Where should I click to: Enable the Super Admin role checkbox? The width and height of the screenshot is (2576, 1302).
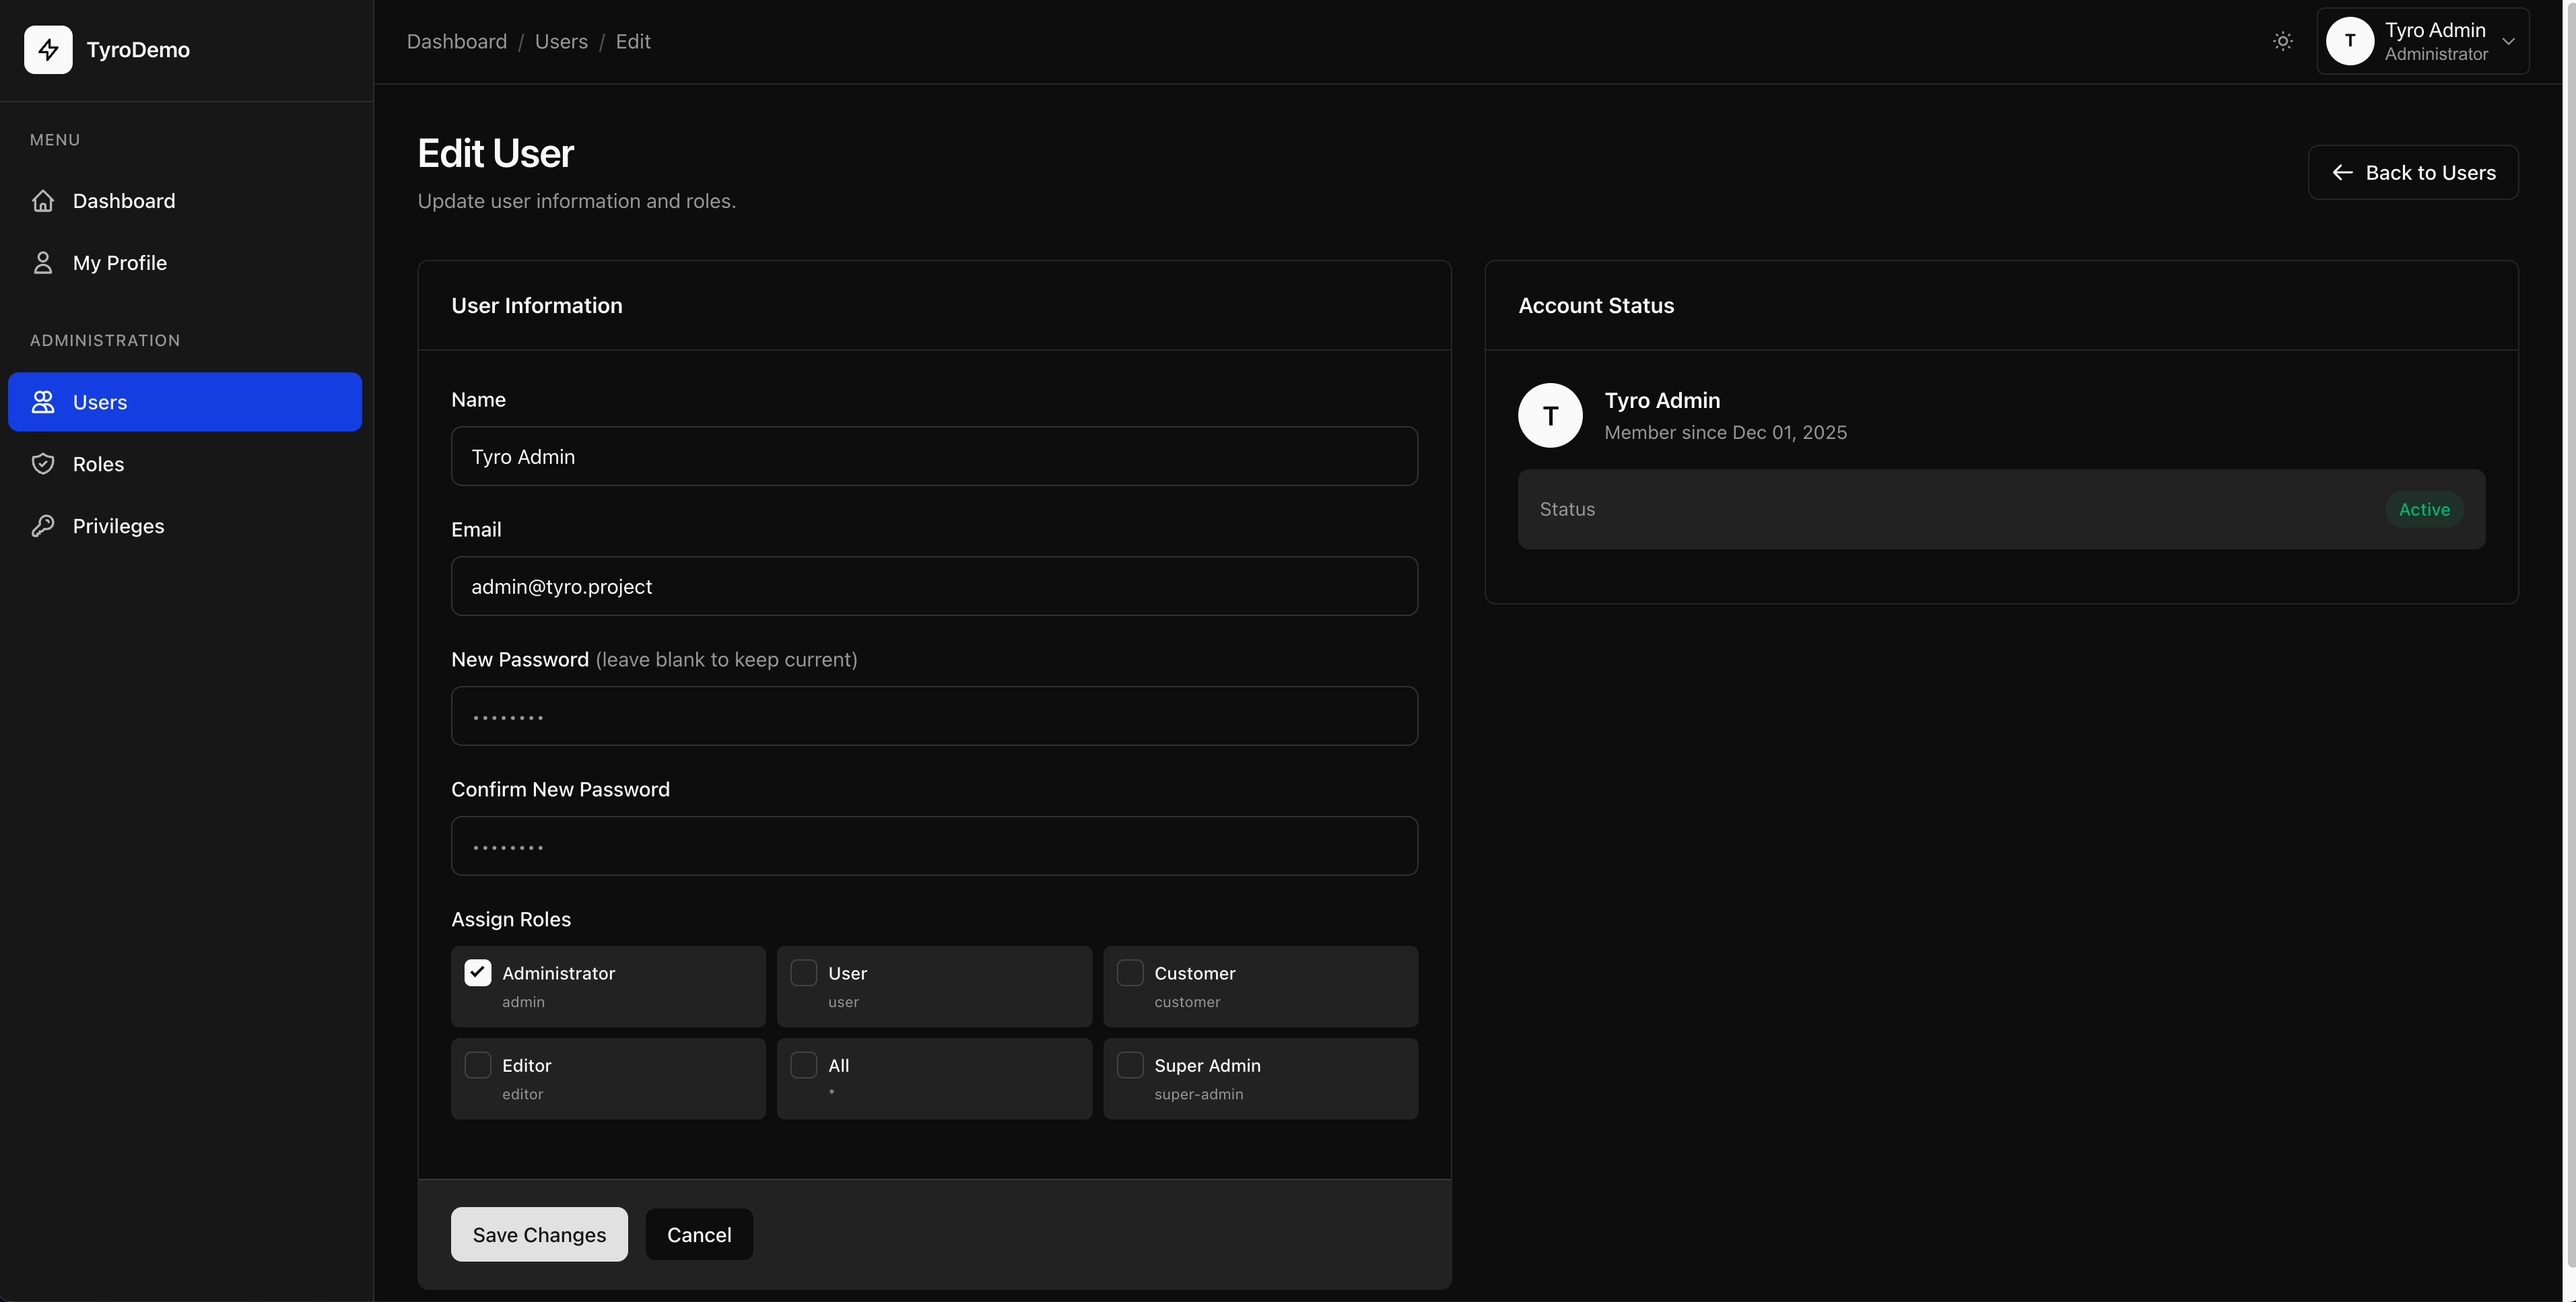1130,1065
